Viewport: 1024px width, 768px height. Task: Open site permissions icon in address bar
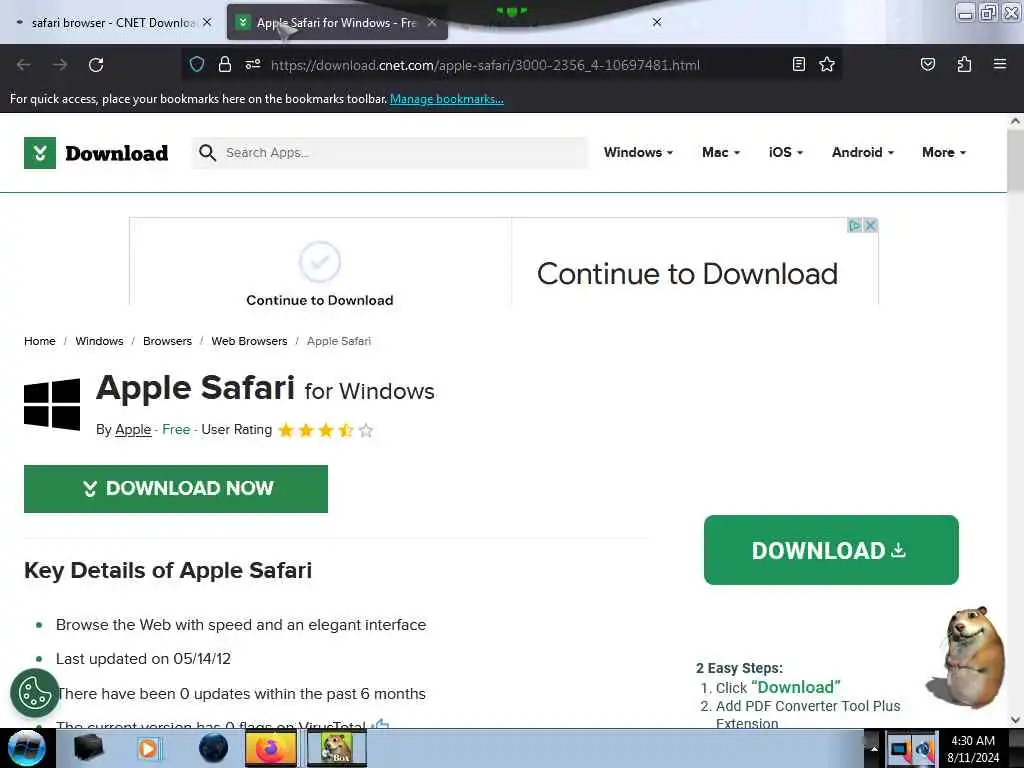pyautogui.click(x=253, y=64)
